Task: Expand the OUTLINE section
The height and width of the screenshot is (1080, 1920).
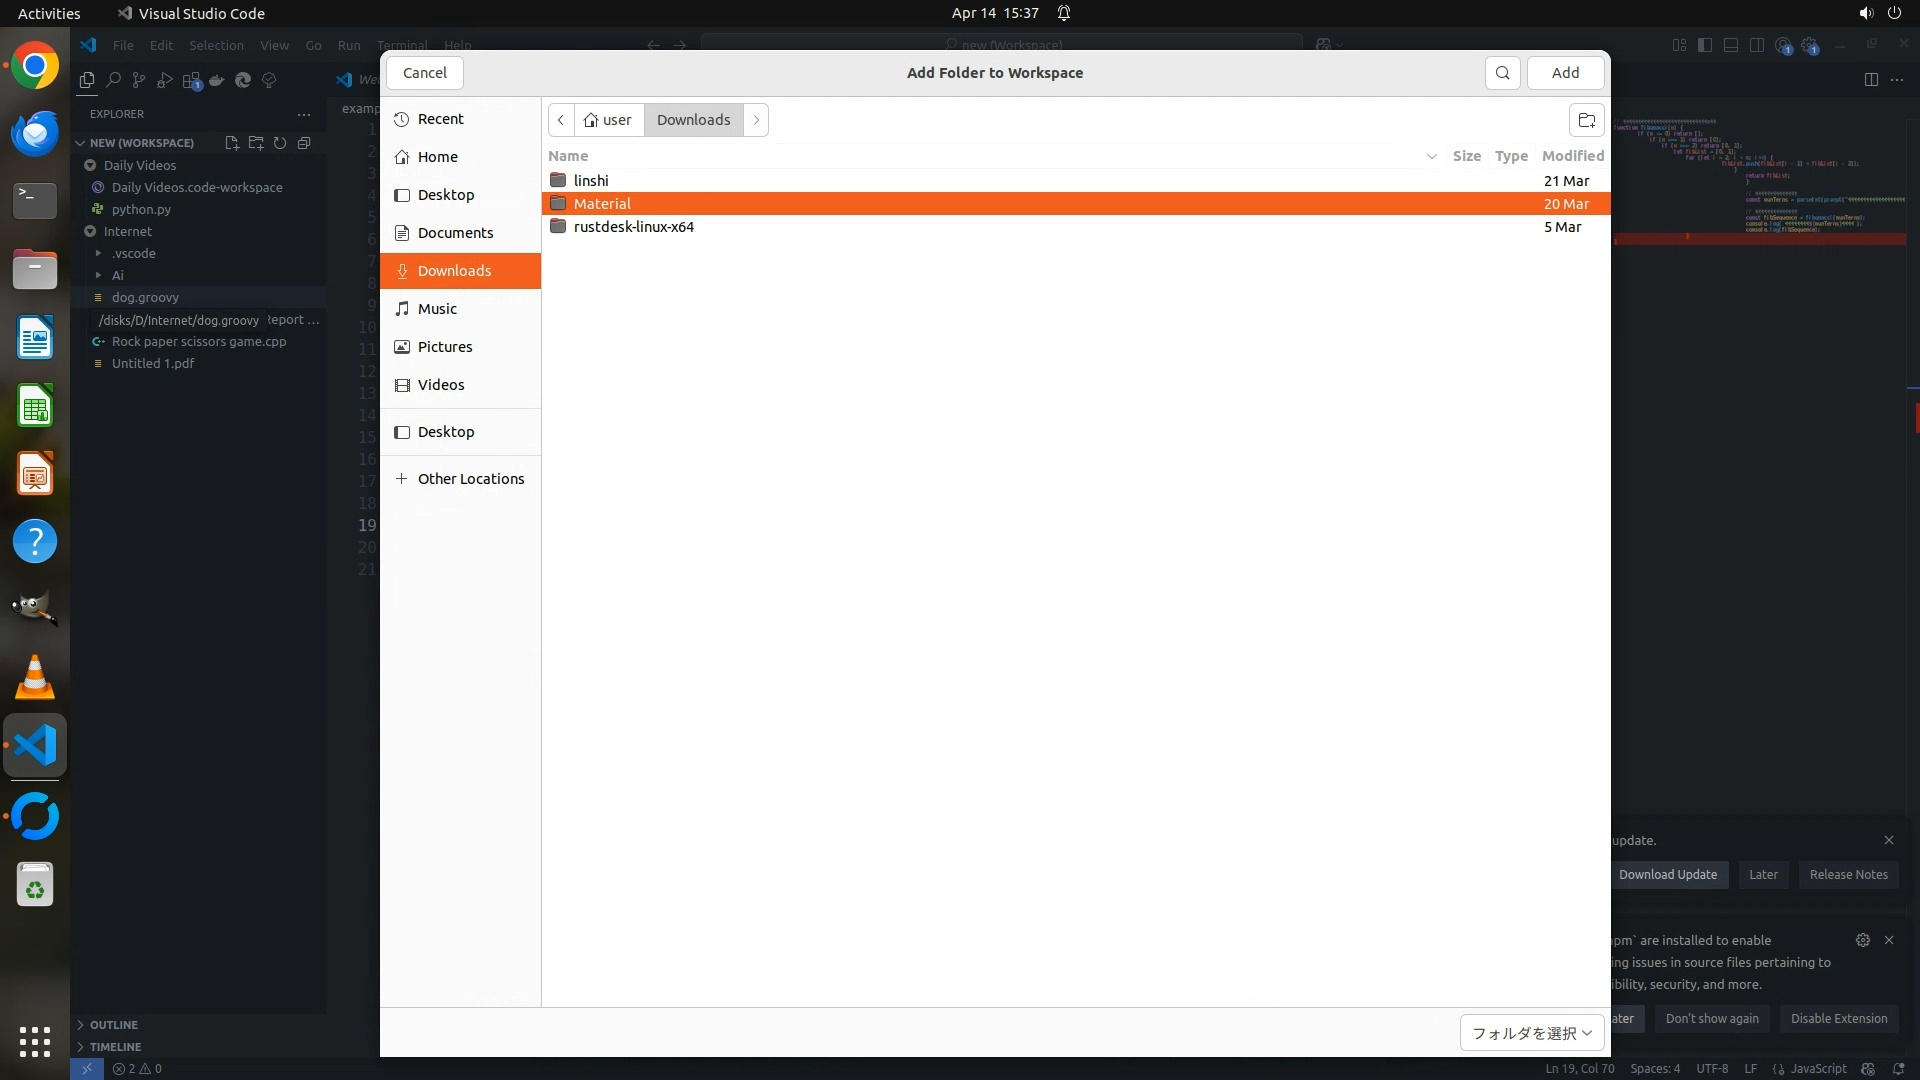Action: coord(113,1025)
